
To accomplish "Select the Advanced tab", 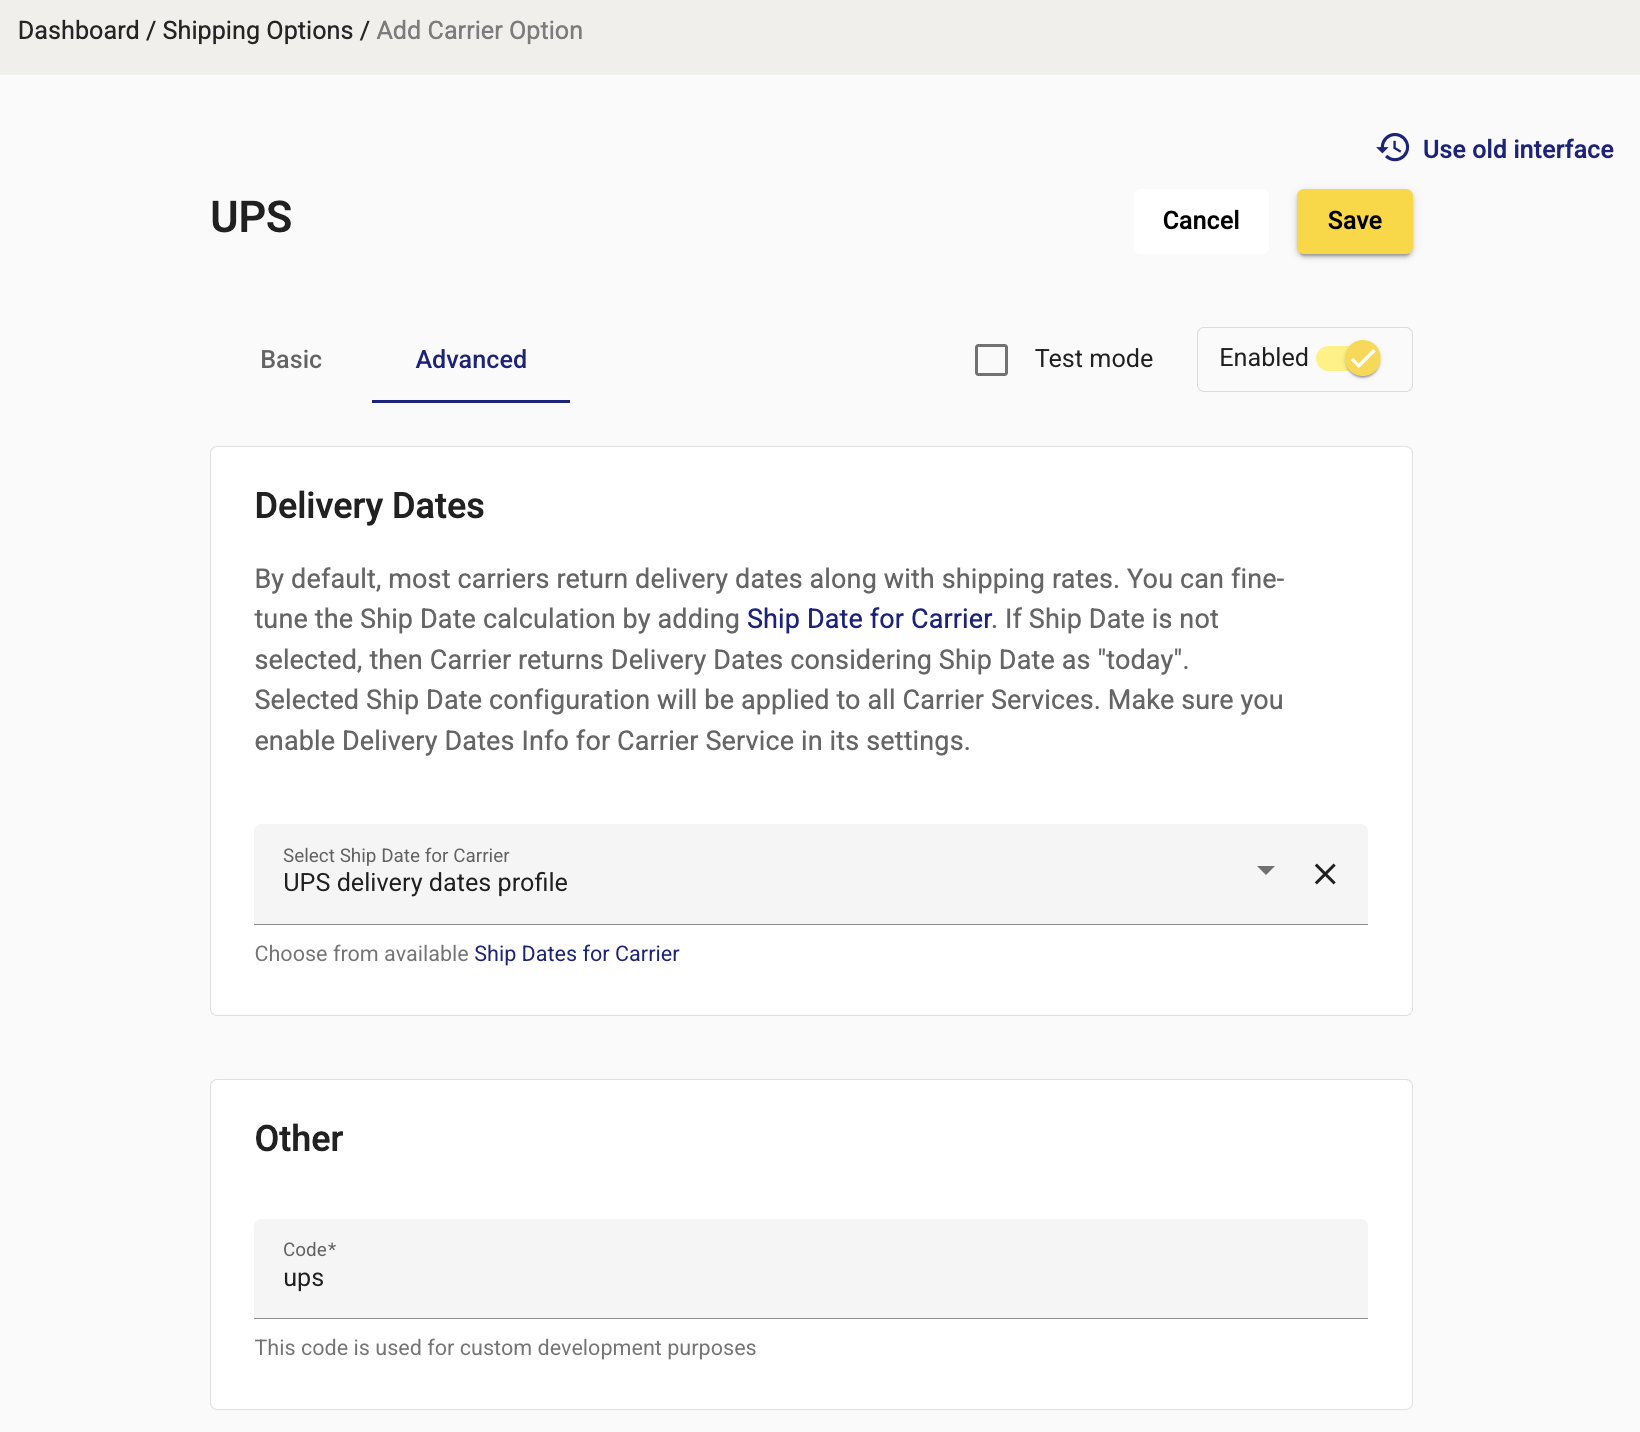I will [471, 360].
